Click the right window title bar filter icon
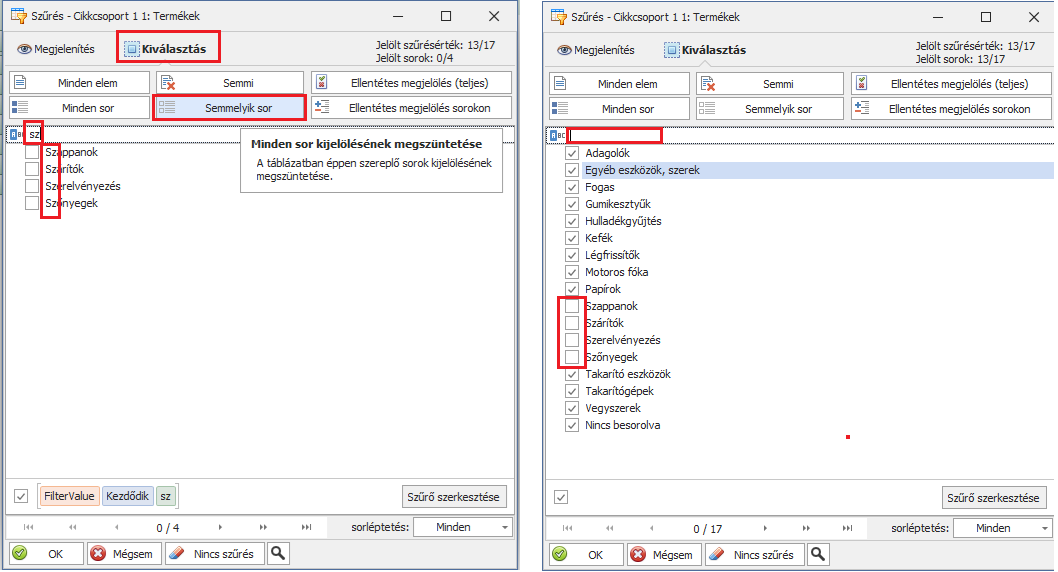This screenshot has width=1058, height=572. click(559, 17)
